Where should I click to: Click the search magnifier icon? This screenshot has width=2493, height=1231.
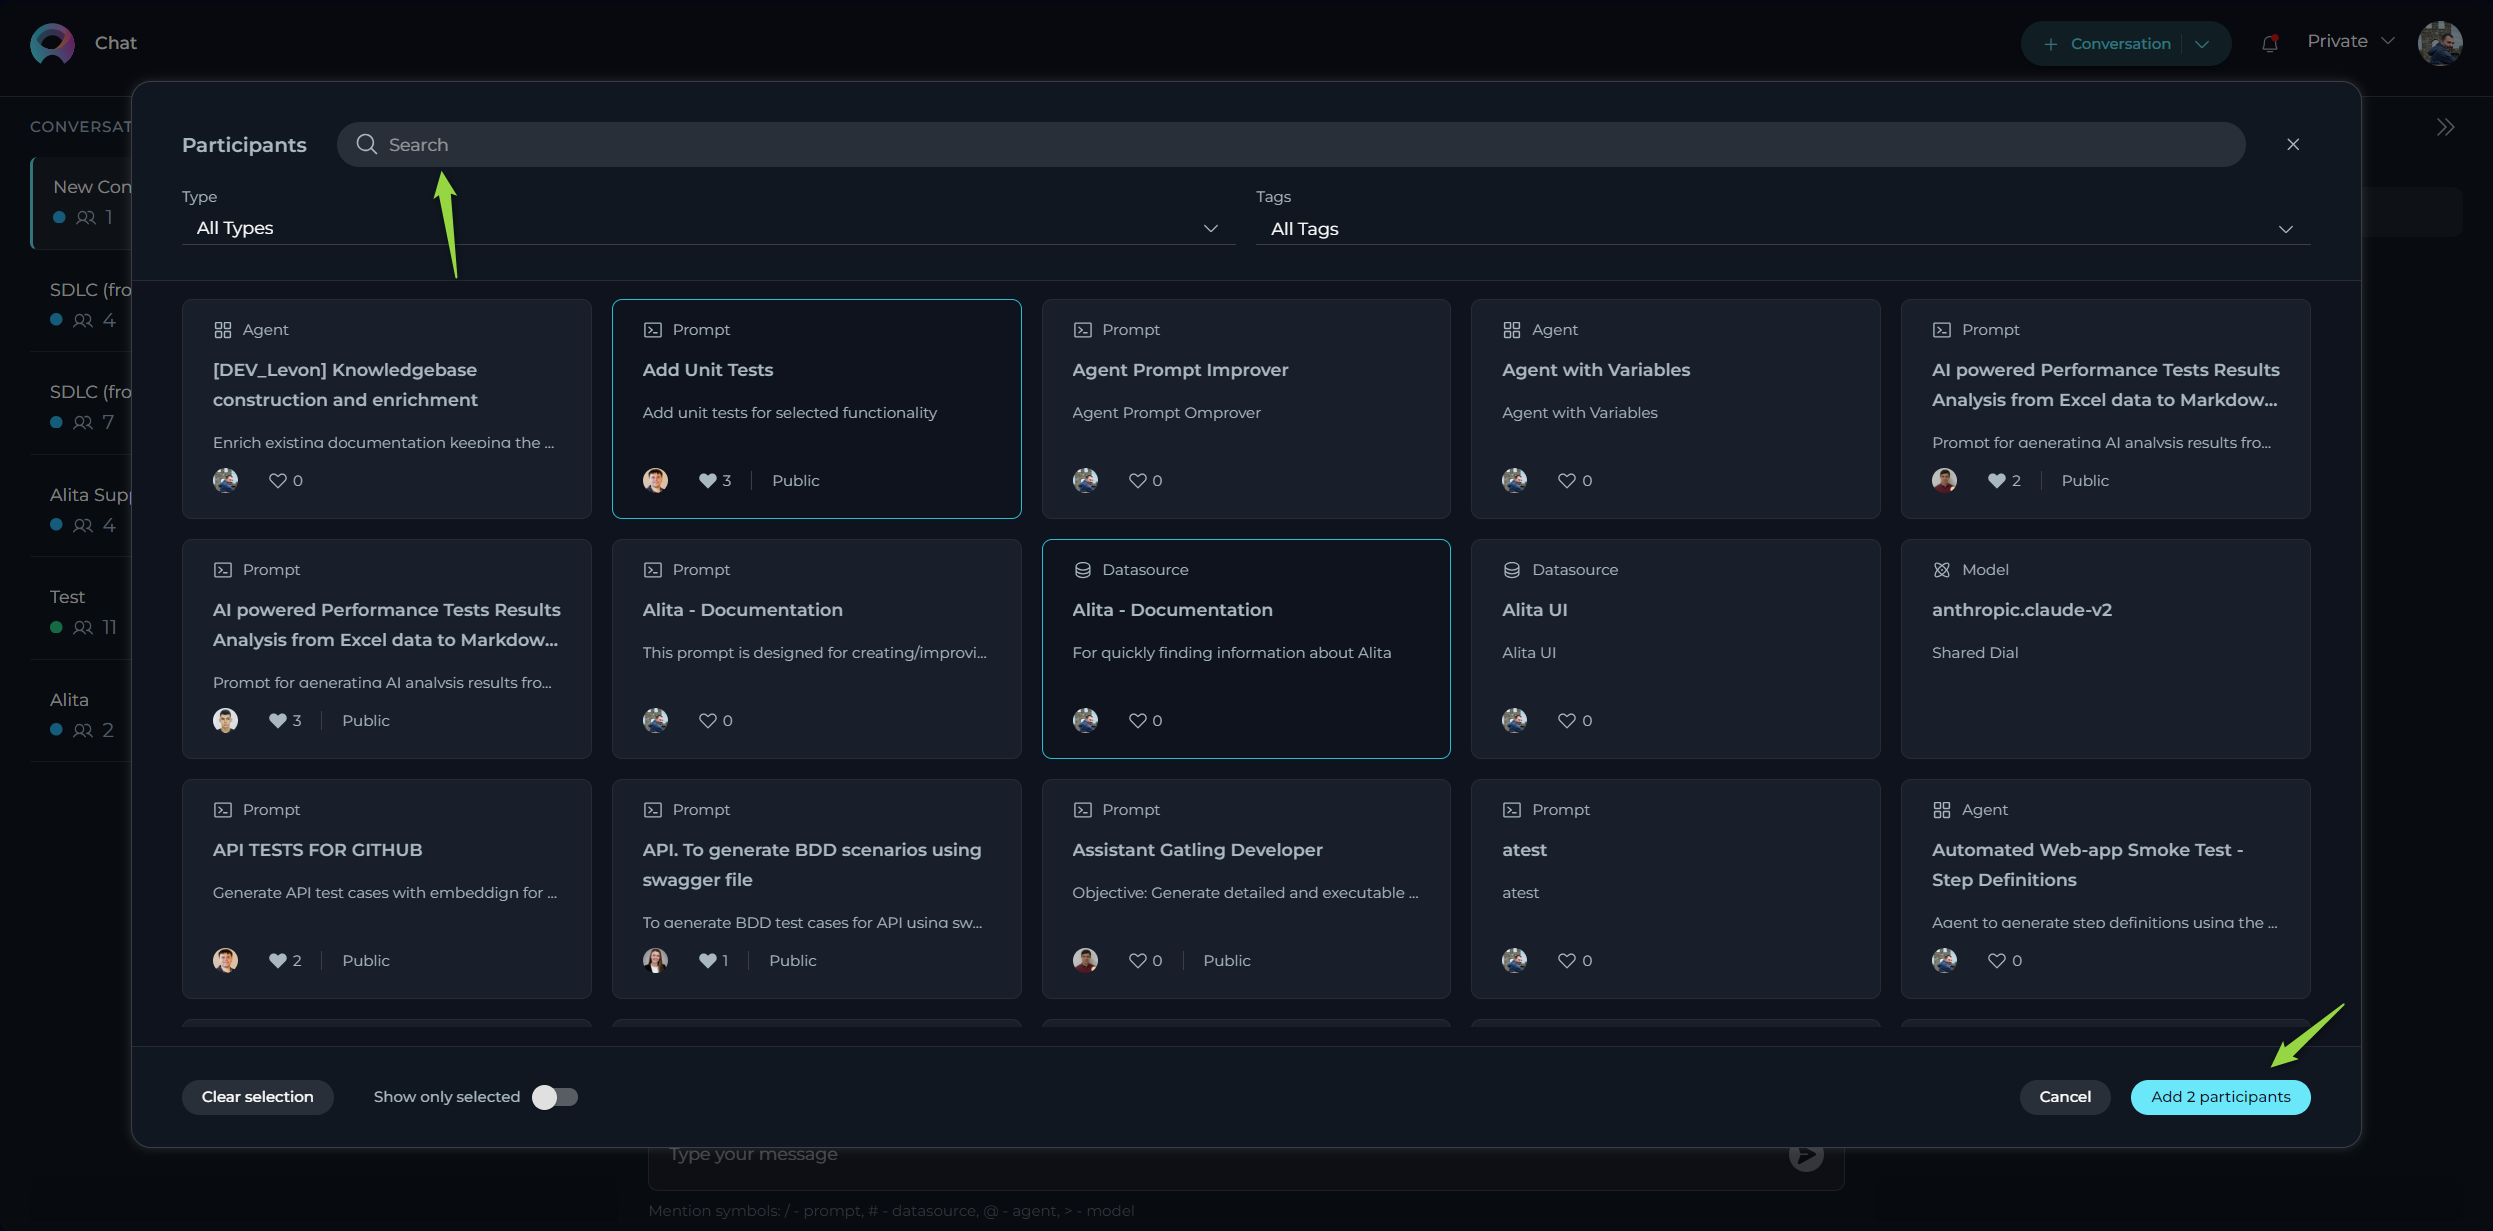pyautogui.click(x=367, y=144)
